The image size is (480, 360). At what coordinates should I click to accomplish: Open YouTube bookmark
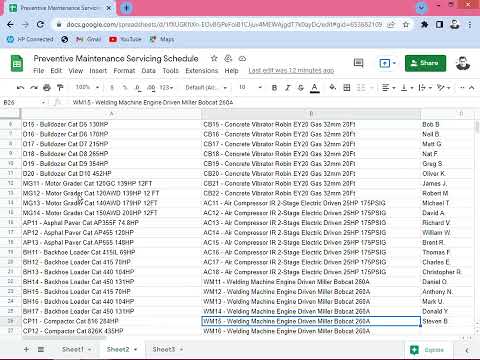point(126,39)
